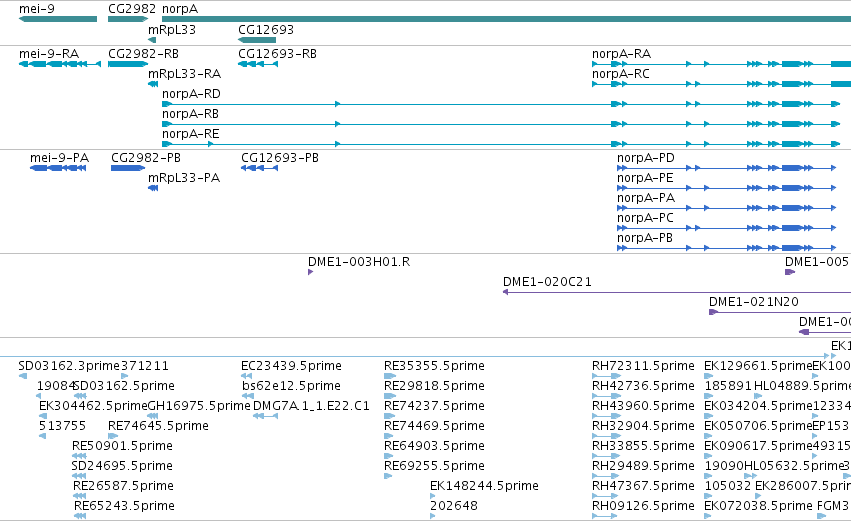Image resolution: width=851 pixels, height=521 pixels.
Task: Select the RE26587.5prime EST label
Action: click(123, 487)
